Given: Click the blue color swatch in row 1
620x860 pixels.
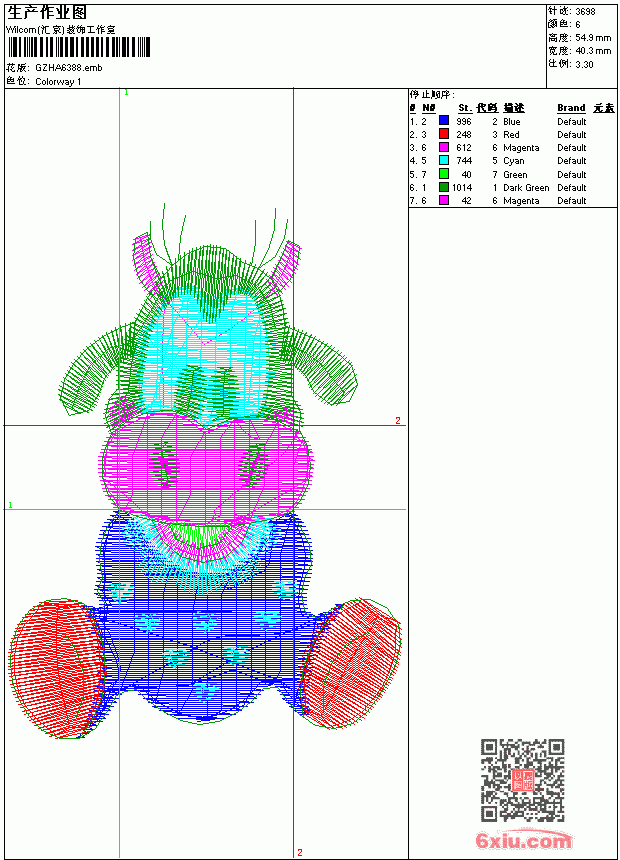Looking at the screenshot, I should point(444,121).
